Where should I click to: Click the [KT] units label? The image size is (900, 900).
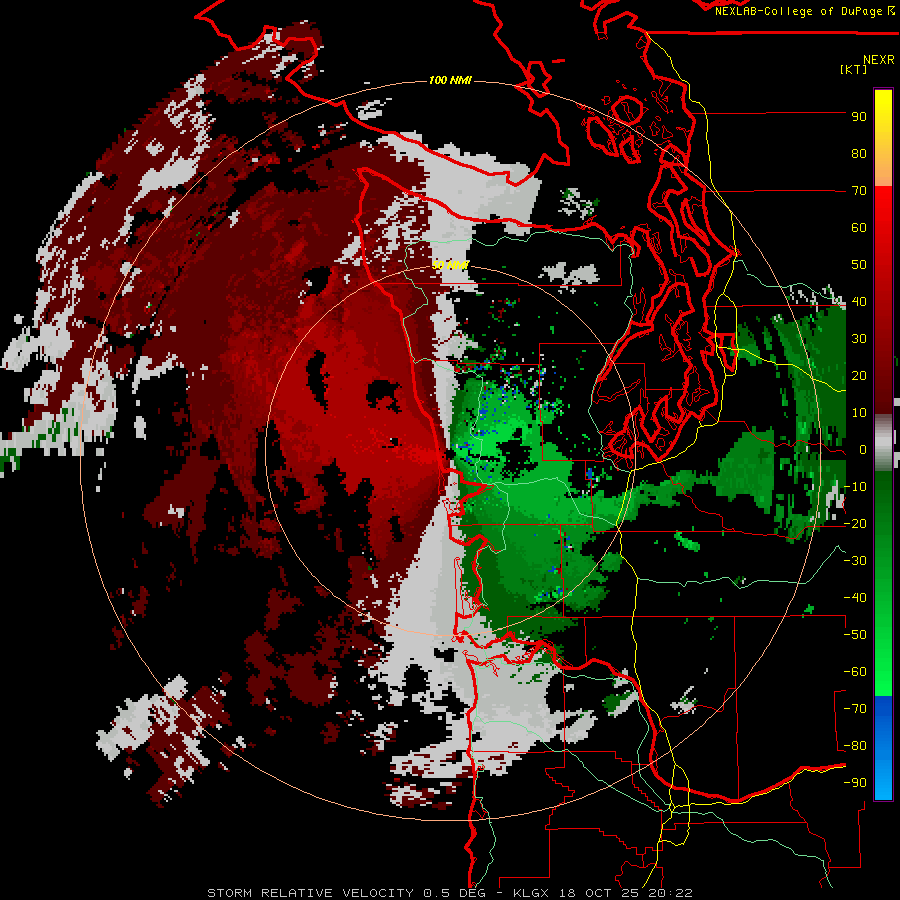[854, 69]
